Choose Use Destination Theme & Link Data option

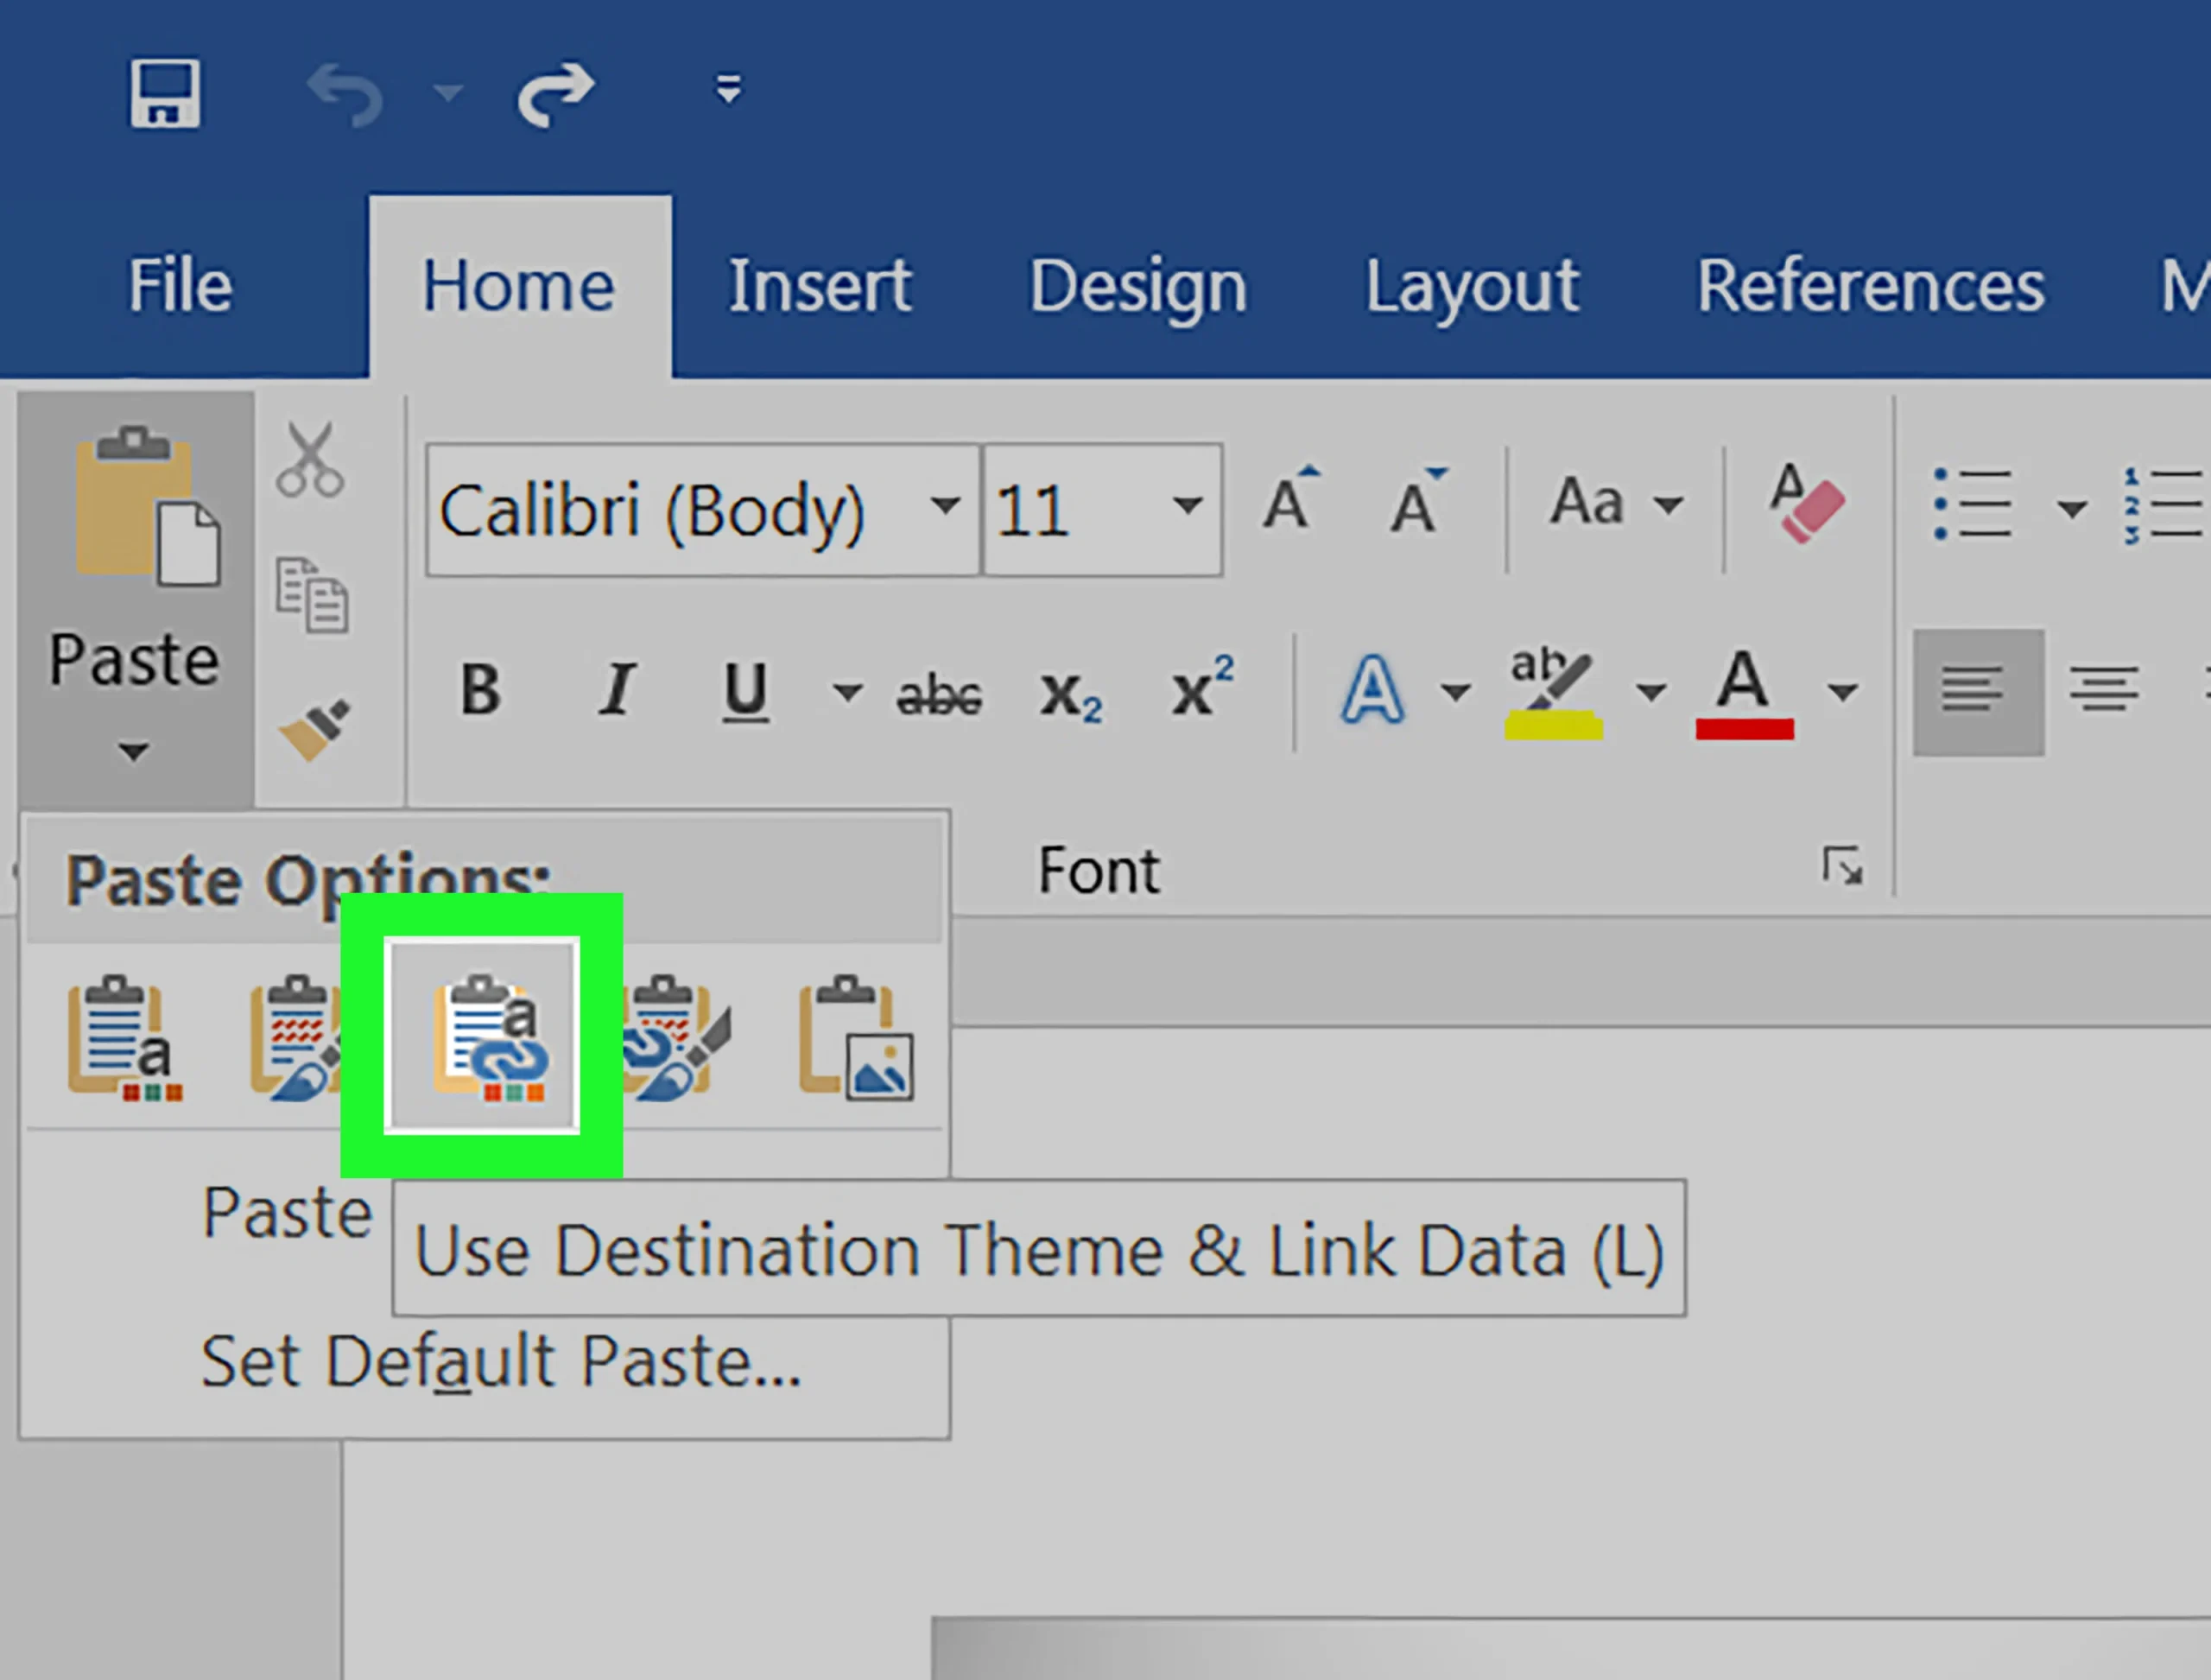(482, 1035)
